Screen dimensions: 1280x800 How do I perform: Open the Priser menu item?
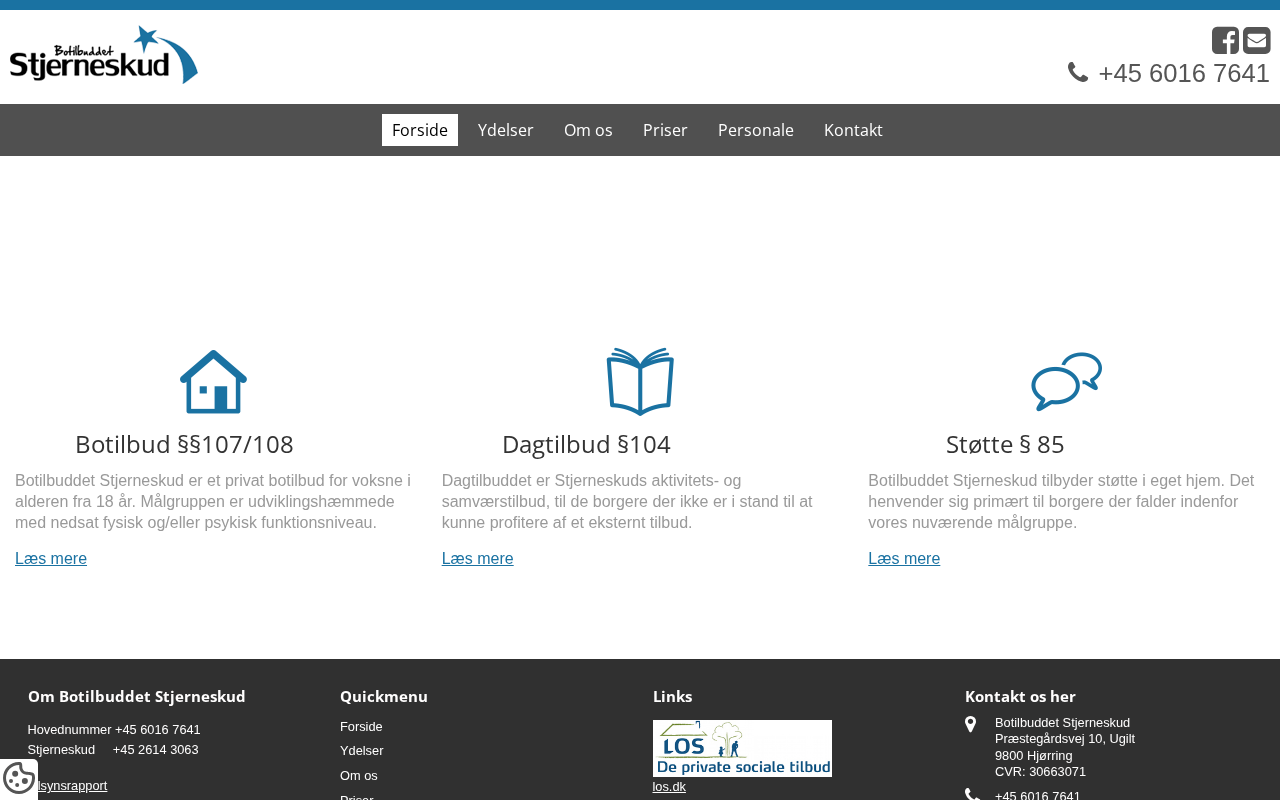point(665,130)
